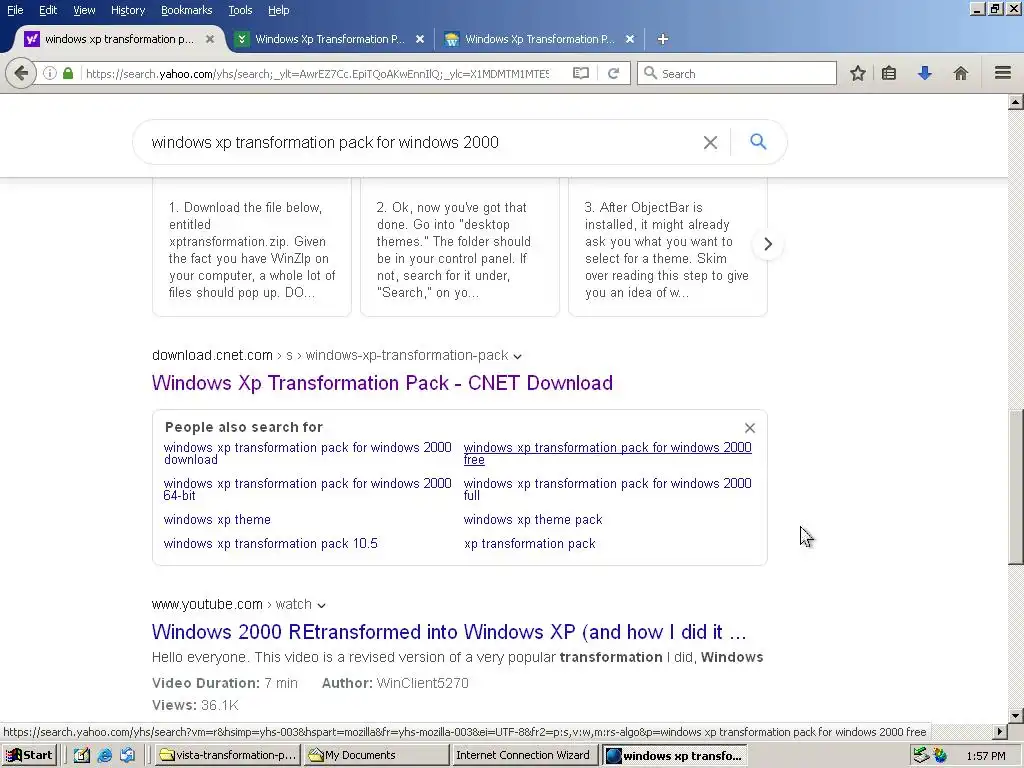Select suggestion xp transformation pack

point(530,543)
